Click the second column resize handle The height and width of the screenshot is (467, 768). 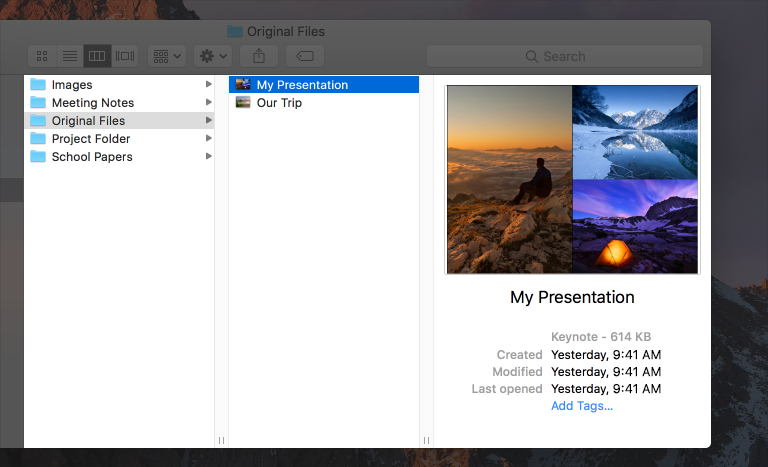tap(427, 441)
